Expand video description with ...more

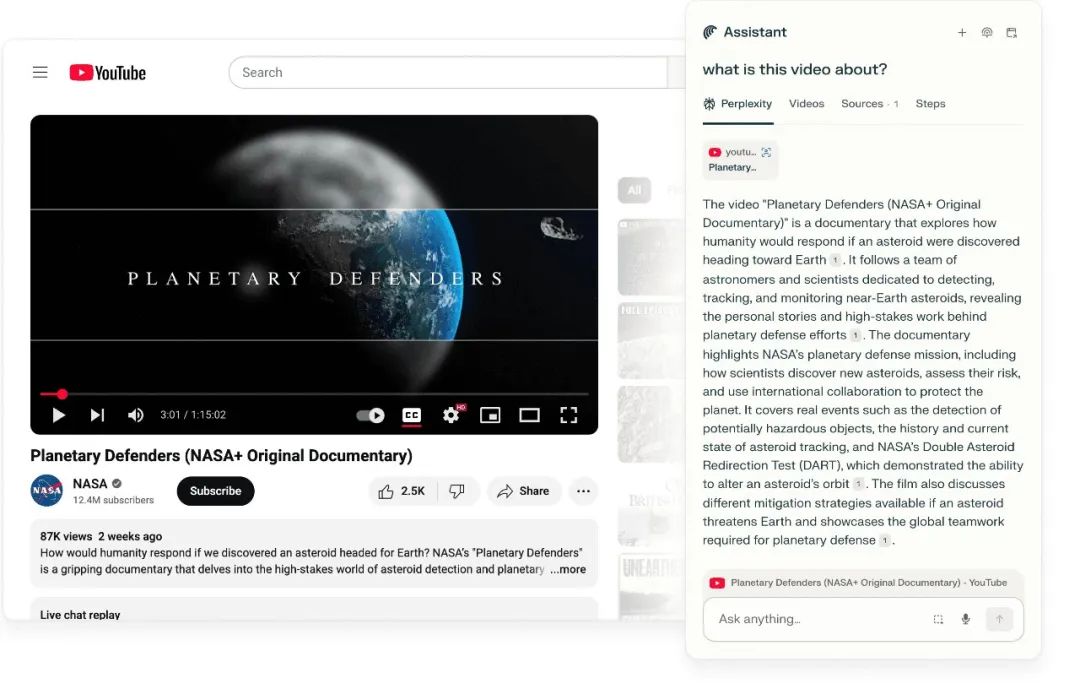point(568,570)
